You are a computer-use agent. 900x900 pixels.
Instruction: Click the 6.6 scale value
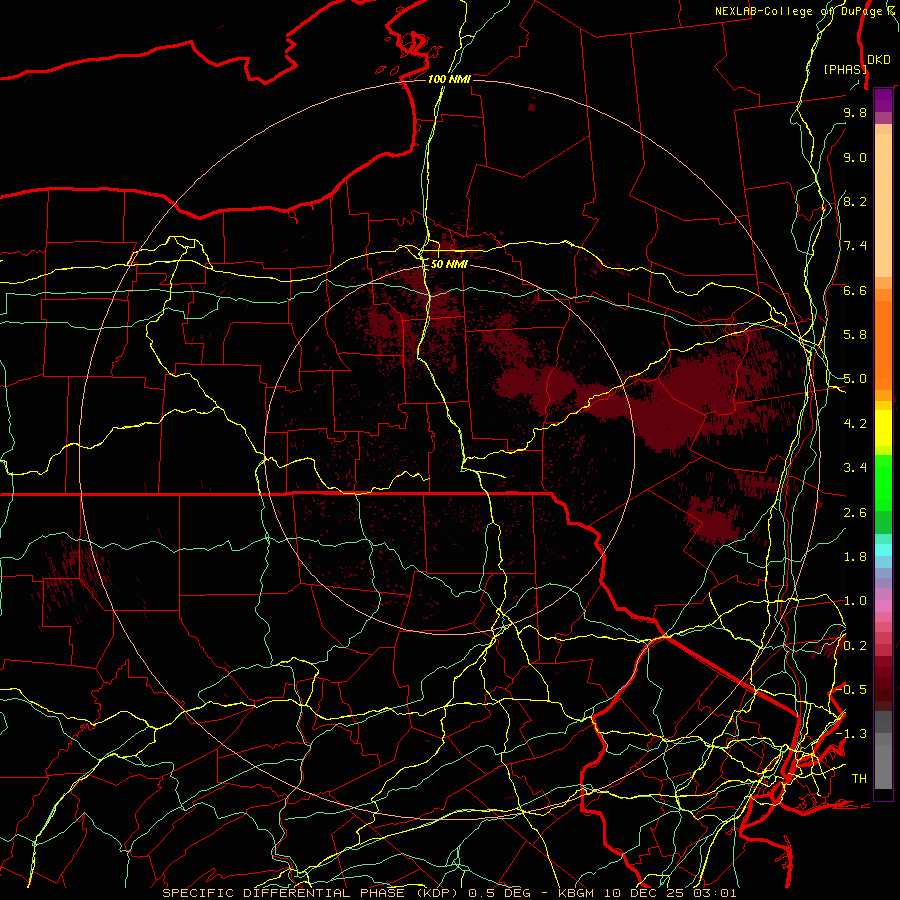(855, 290)
